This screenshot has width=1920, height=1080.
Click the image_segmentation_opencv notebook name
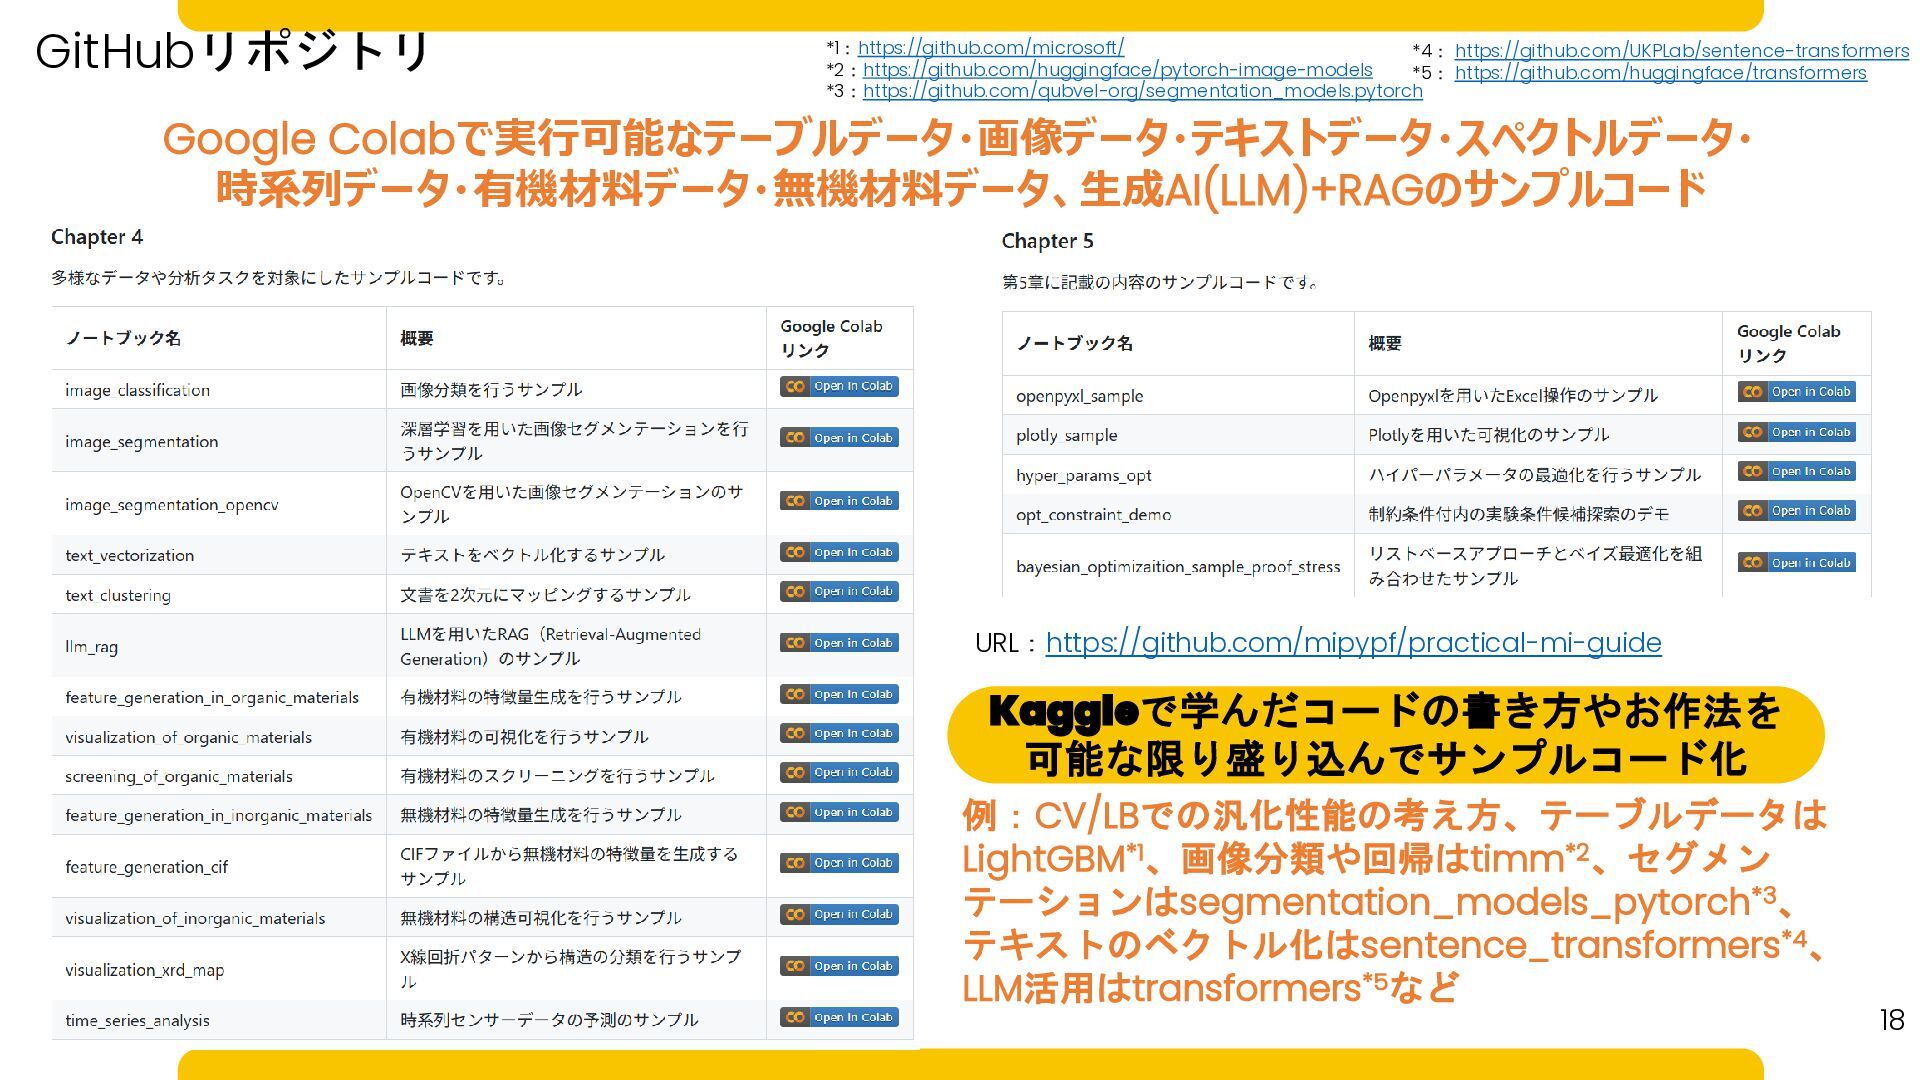172,505
